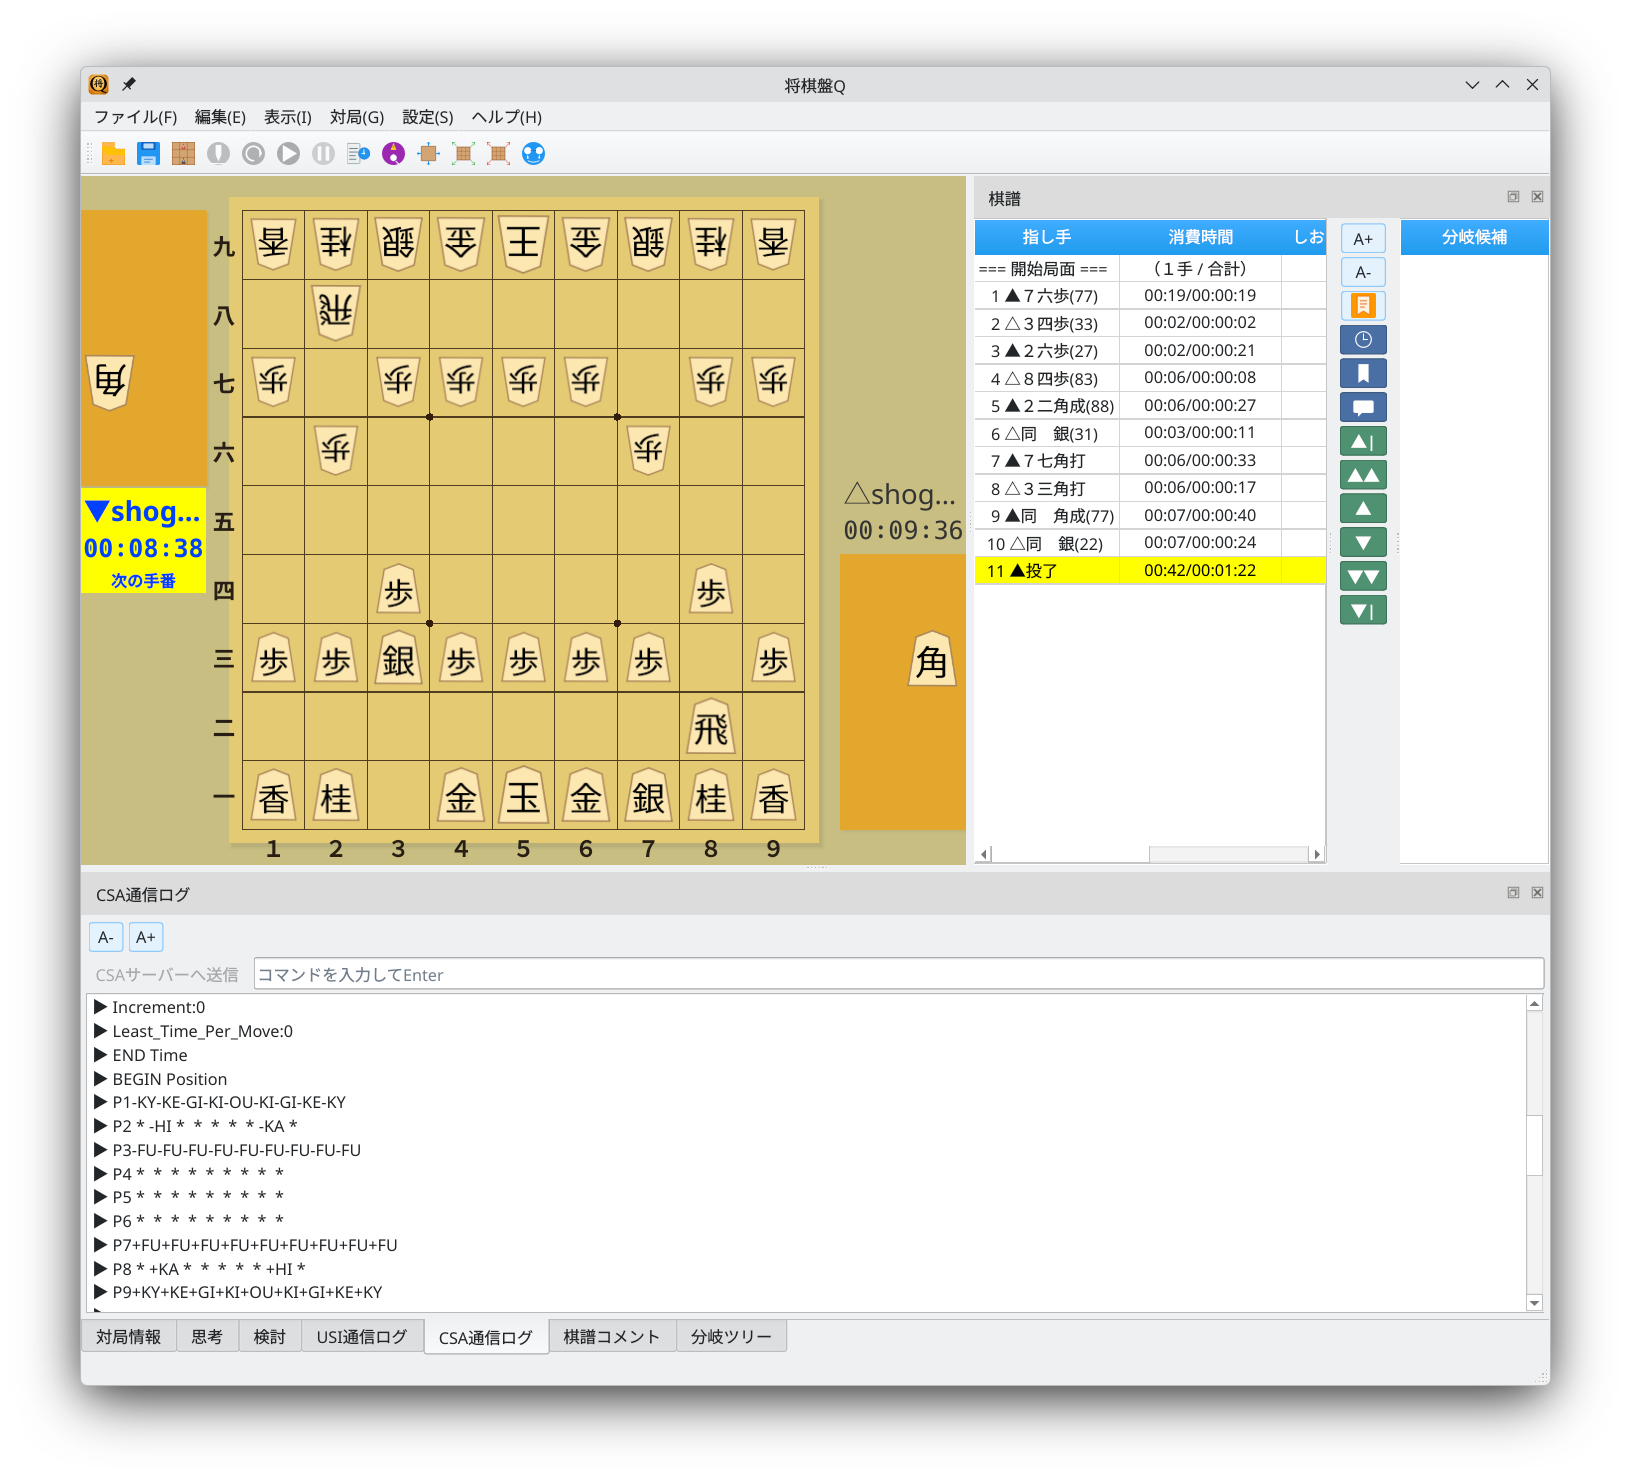This screenshot has width=1632, height=1481.
Task: Toggle the white bookmark column button
Action: pyautogui.click(x=1362, y=374)
